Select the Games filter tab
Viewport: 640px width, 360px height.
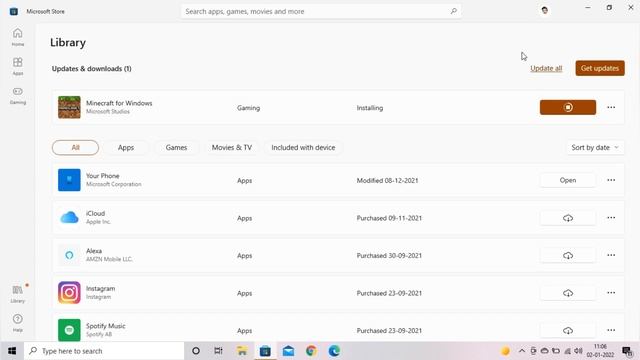(x=176, y=147)
